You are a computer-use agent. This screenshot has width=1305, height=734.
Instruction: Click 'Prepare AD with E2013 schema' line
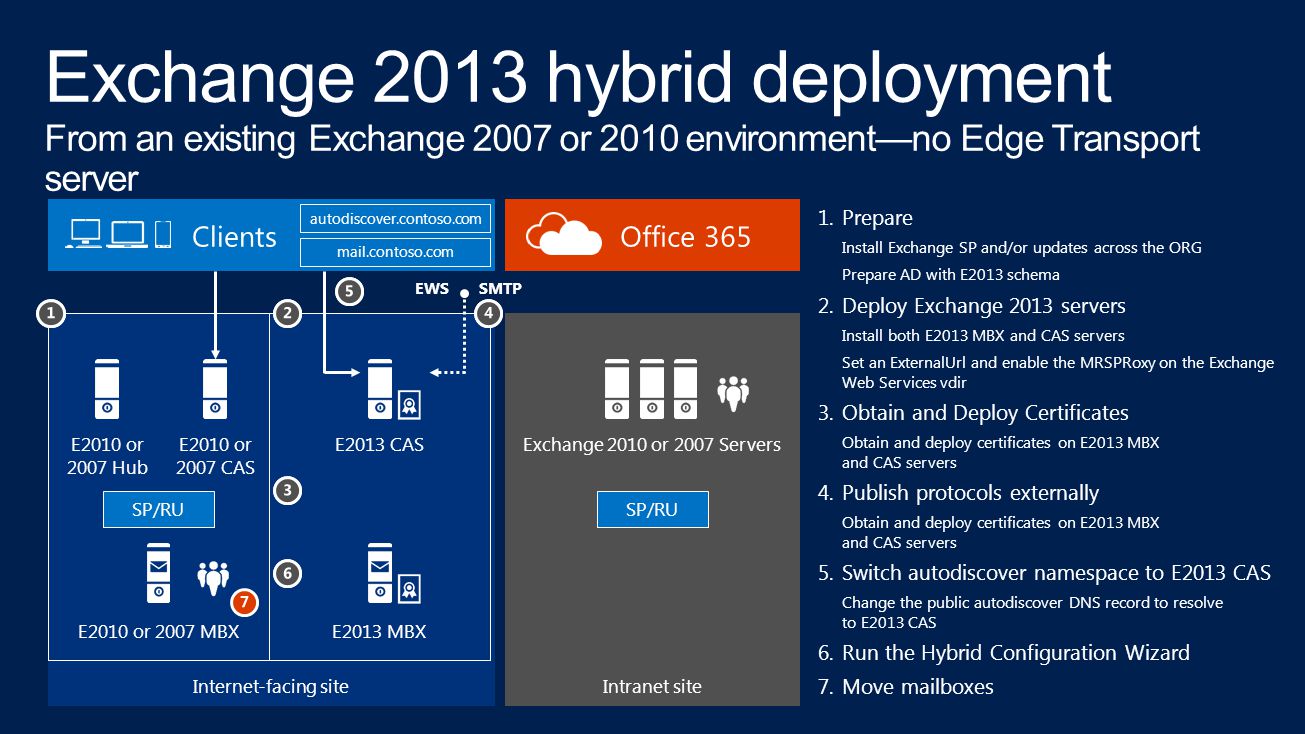tap(950, 274)
